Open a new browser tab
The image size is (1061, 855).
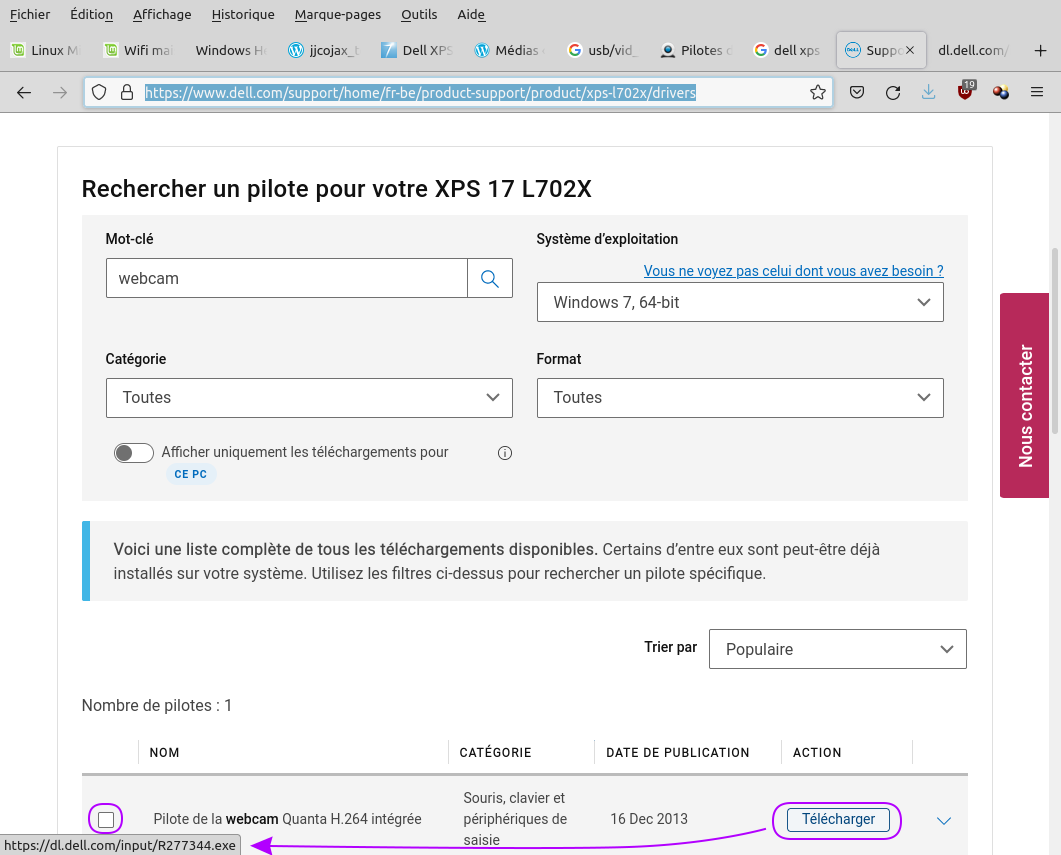pyautogui.click(x=1040, y=50)
